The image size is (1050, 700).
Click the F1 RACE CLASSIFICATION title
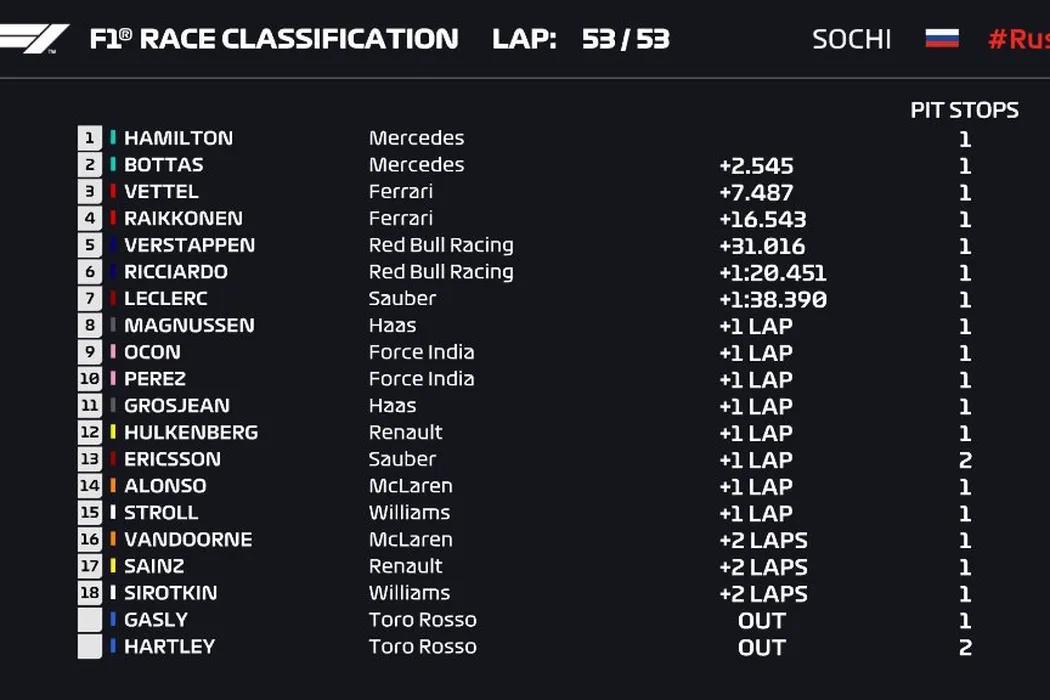(x=273, y=39)
